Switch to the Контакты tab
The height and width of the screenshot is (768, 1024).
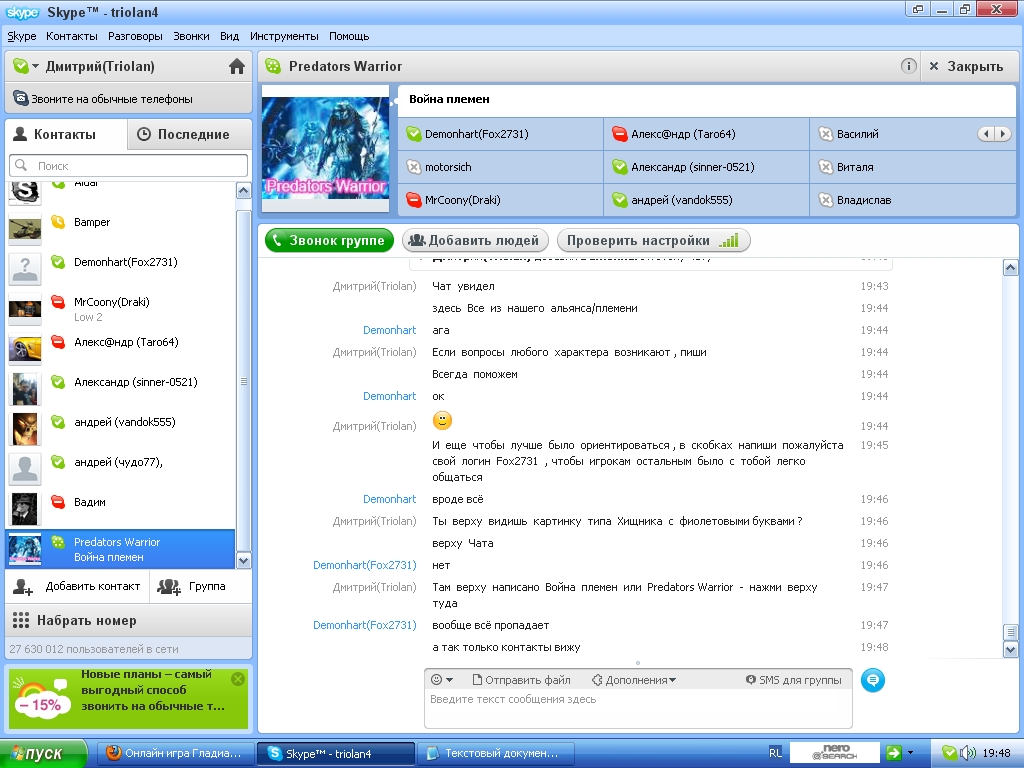pyautogui.click(x=65, y=135)
